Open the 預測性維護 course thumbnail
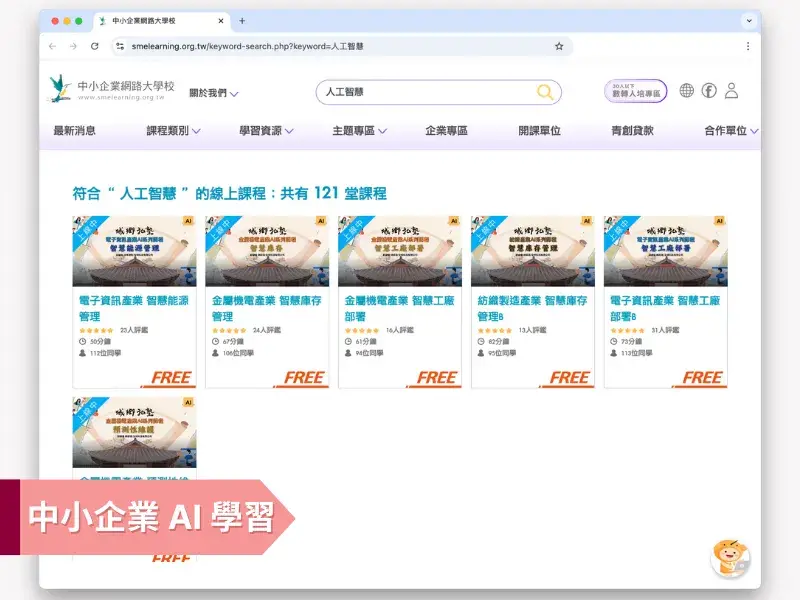 click(134, 432)
